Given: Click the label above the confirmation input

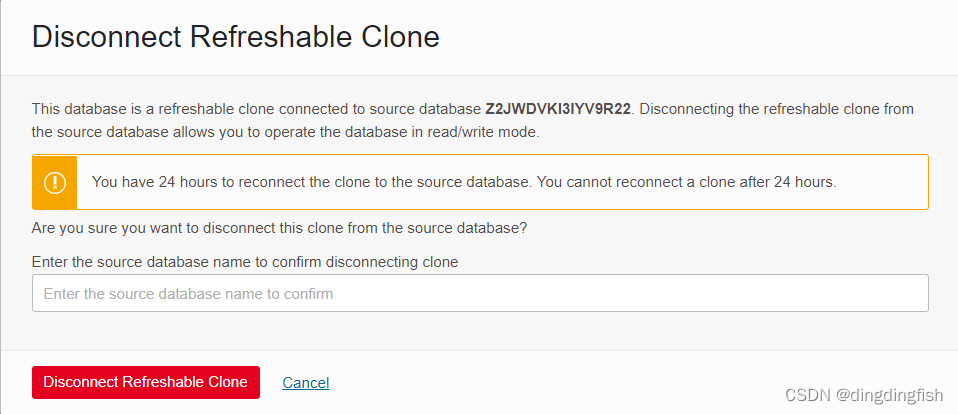Looking at the screenshot, I should pyautogui.click(x=245, y=262).
